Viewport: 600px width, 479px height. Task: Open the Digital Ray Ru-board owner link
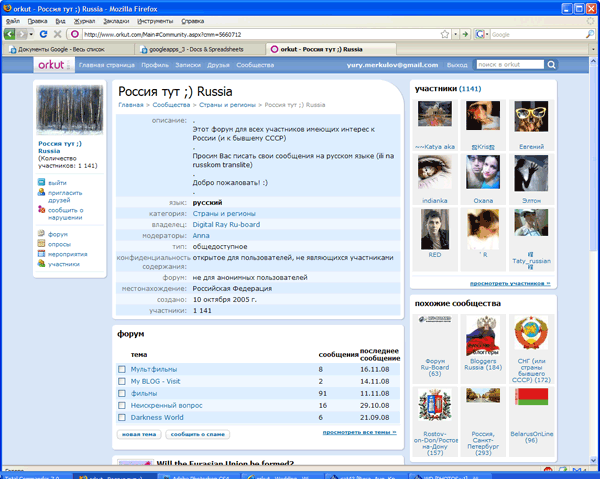(226, 225)
